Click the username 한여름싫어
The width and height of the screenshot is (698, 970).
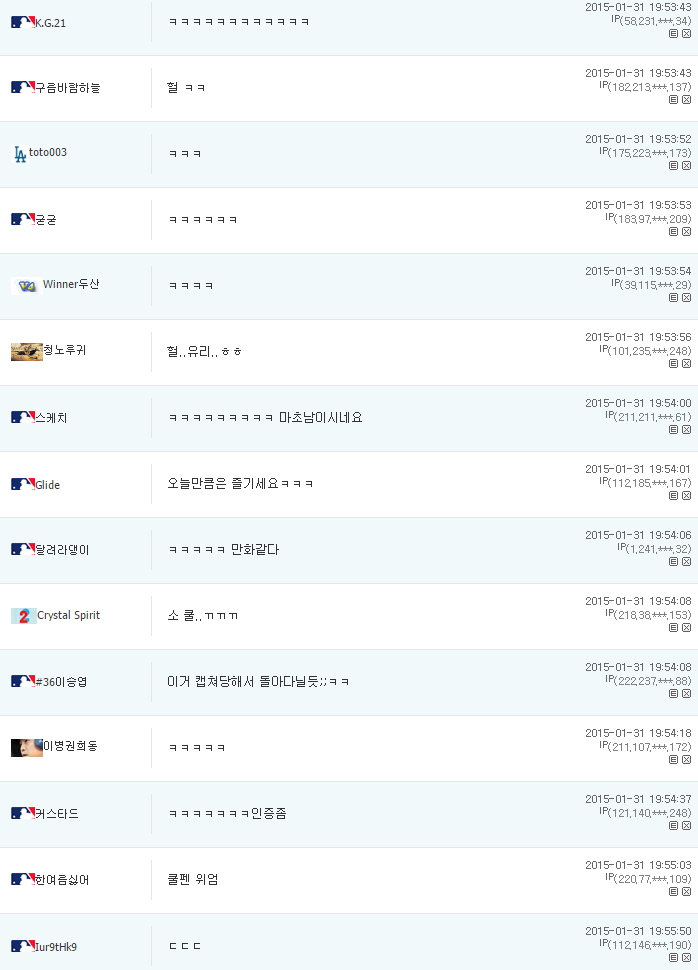click(62, 880)
